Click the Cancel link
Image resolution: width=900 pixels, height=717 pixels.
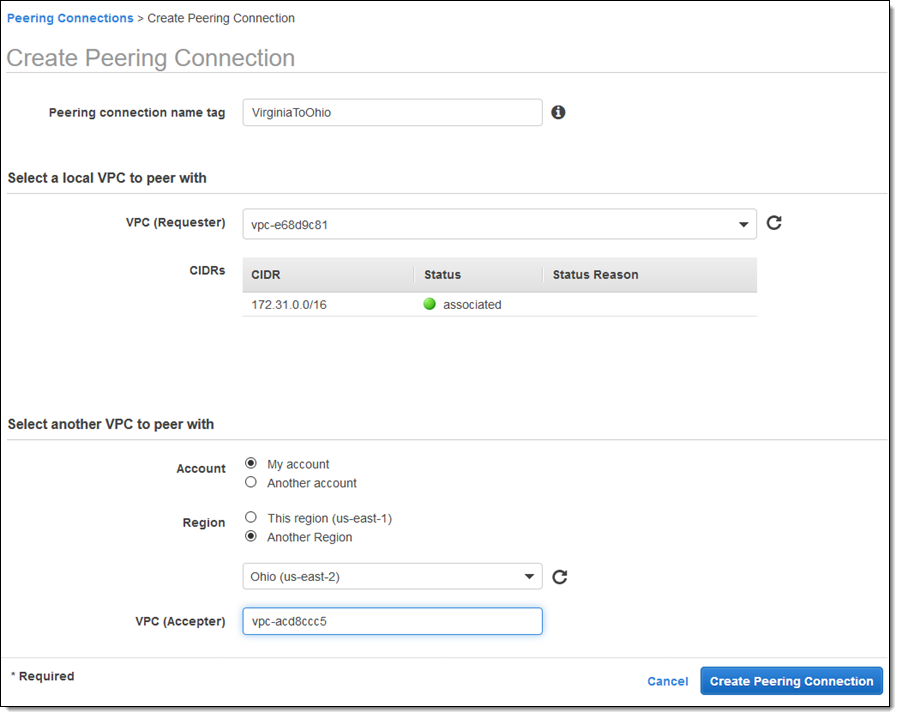click(x=667, y=681)
